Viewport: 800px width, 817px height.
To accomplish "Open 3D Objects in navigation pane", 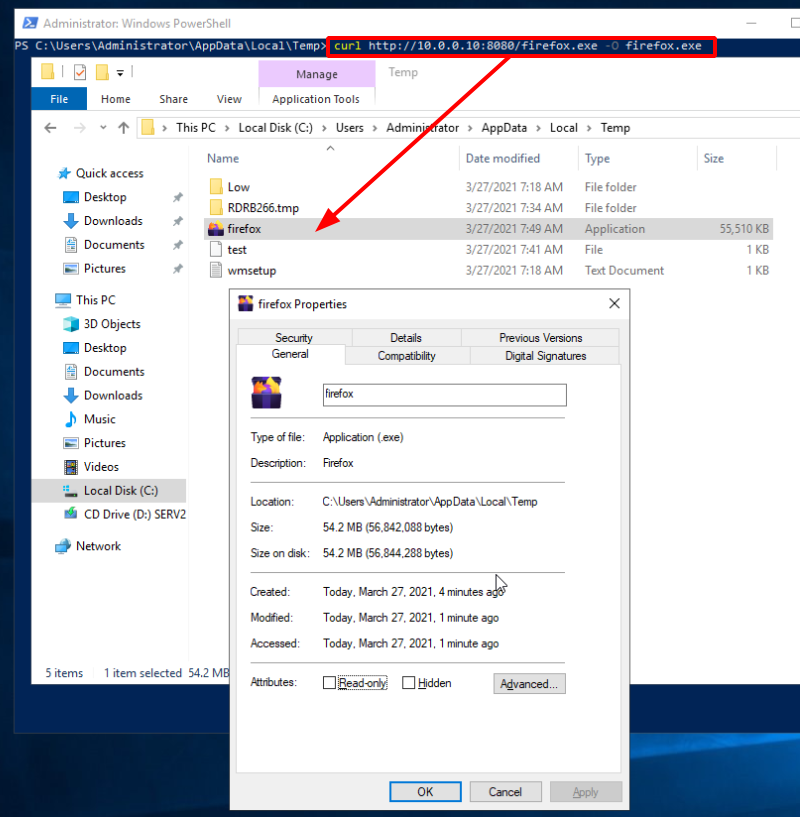I will pos(112,324).
